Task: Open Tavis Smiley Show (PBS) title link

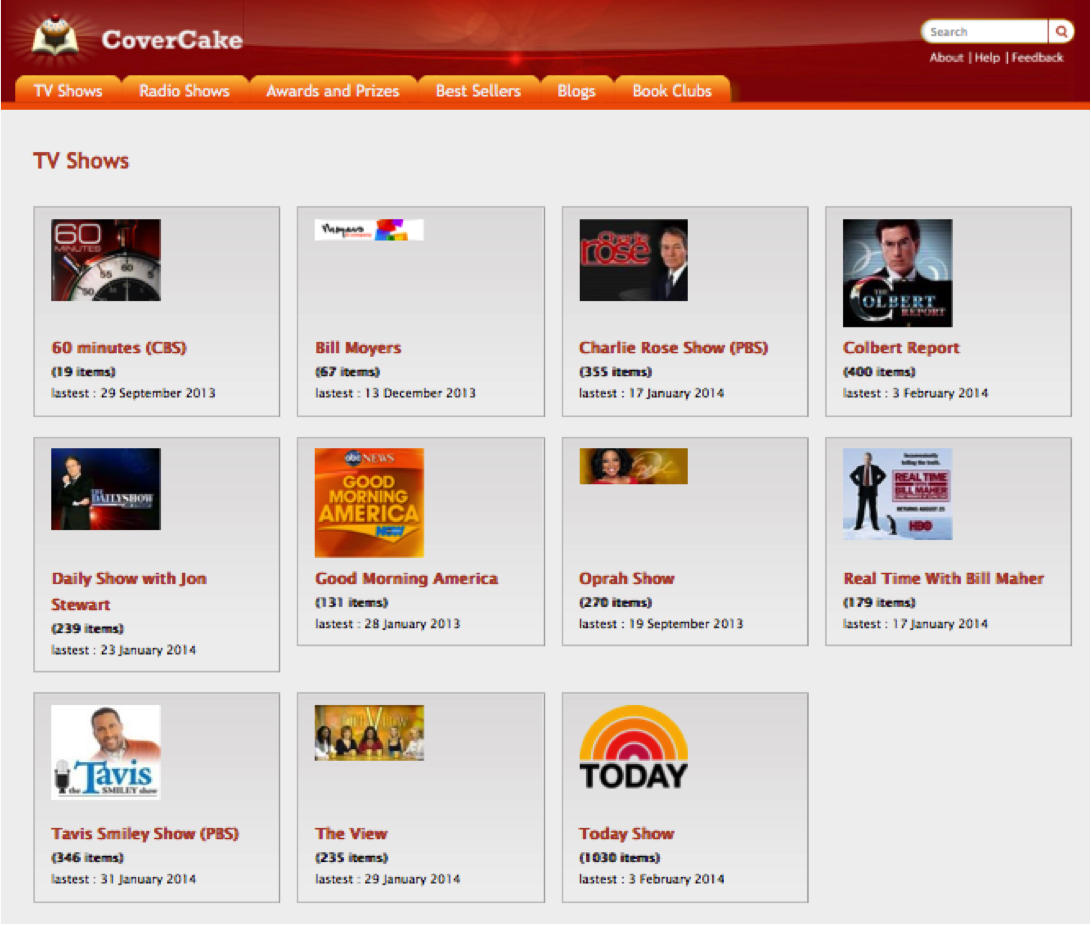Action: 145,833
